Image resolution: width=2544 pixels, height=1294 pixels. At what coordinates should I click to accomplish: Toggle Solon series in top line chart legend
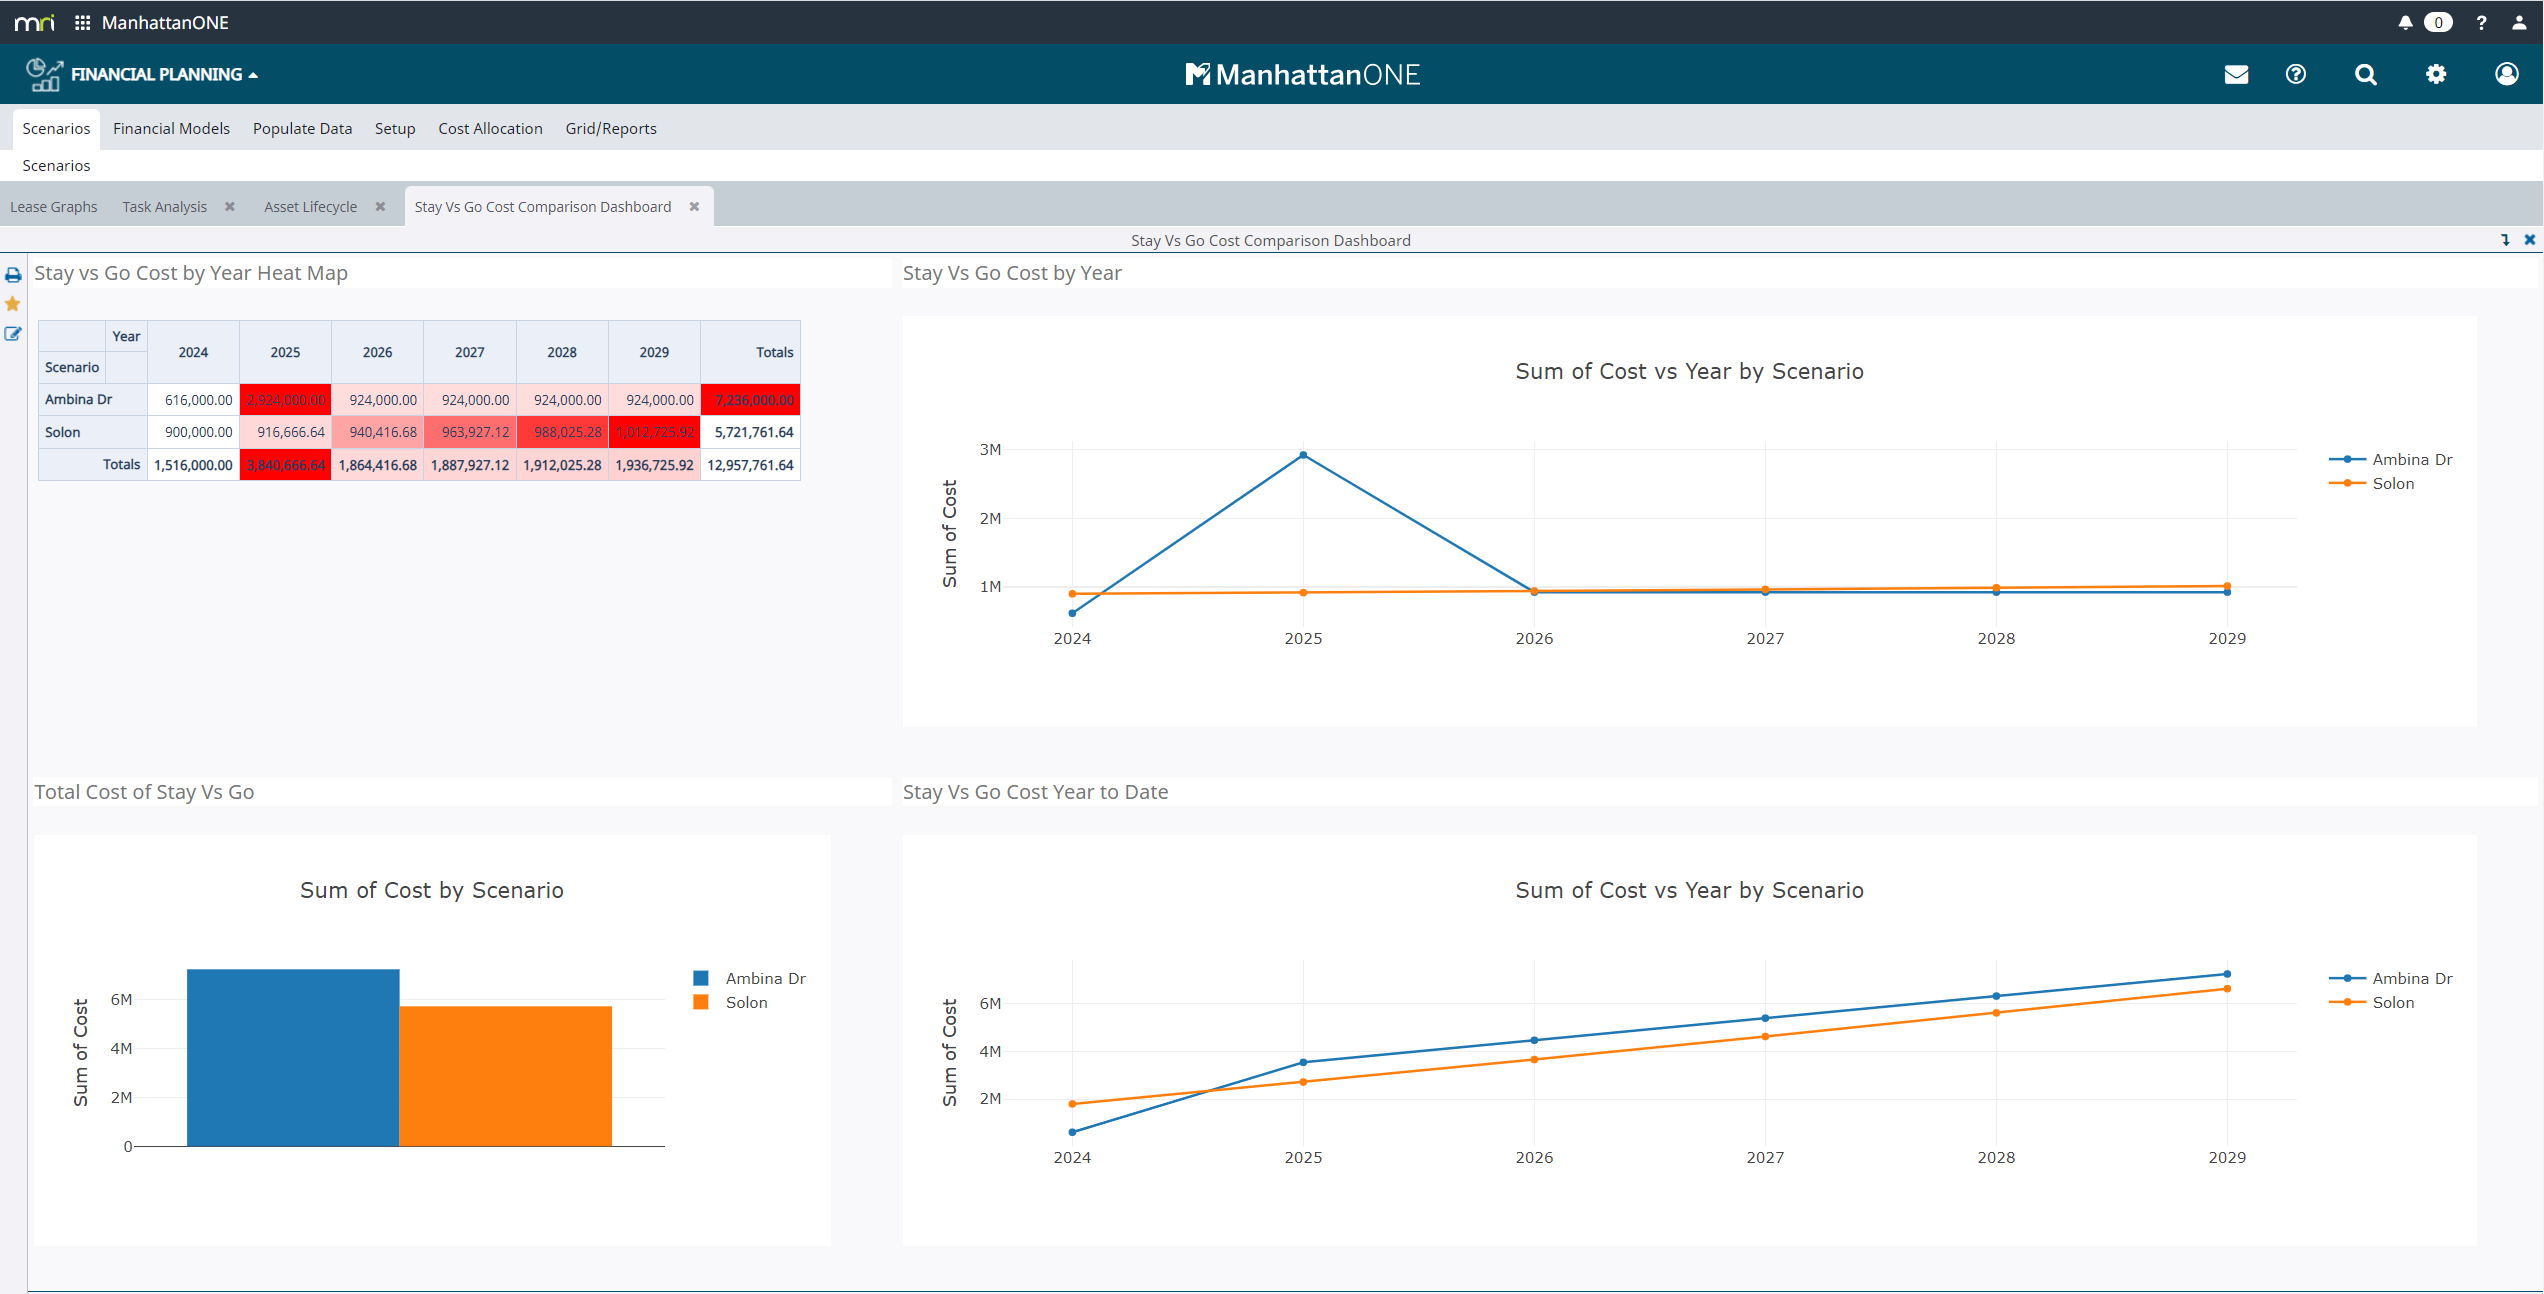pyautogui.click(x=2392, y=484)
